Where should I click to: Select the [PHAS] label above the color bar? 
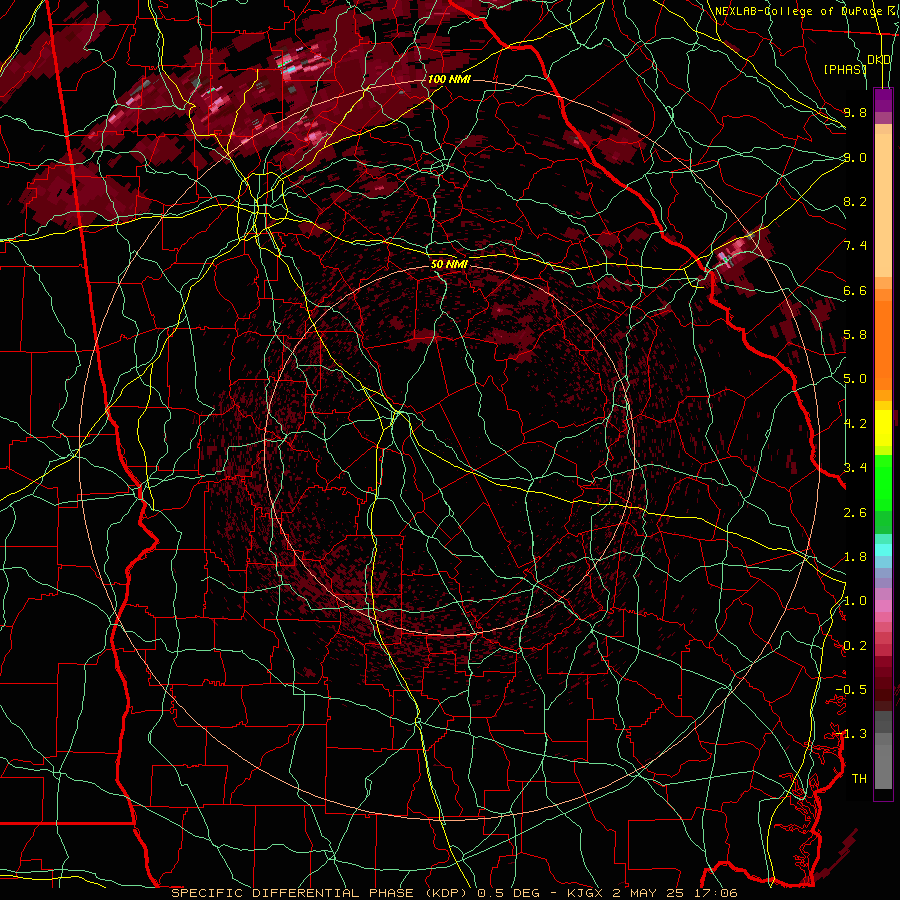tap(845, 70)
